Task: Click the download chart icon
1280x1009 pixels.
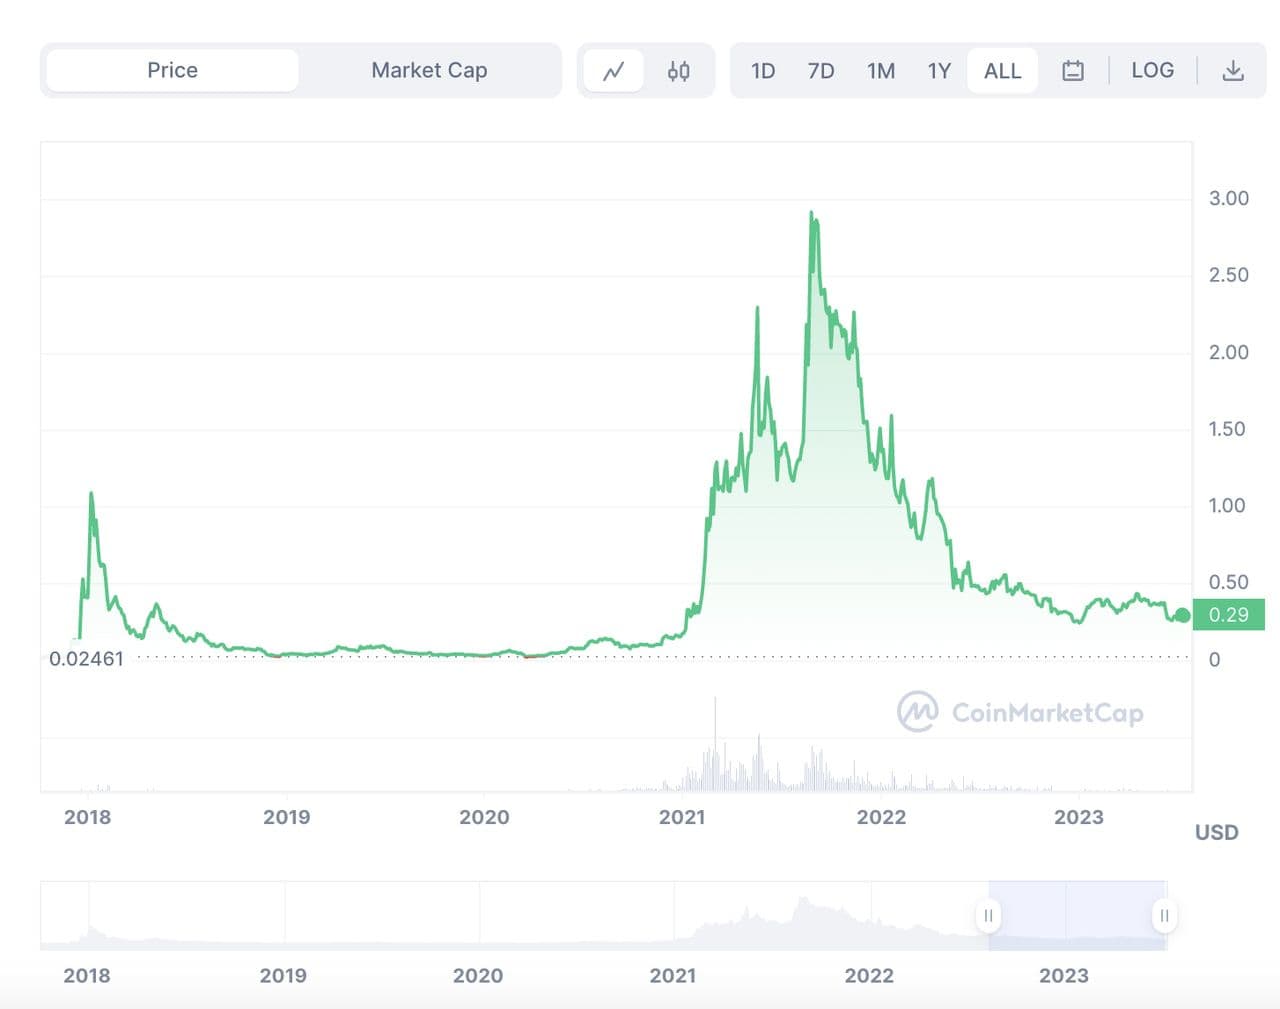Action: (1233, 71)
